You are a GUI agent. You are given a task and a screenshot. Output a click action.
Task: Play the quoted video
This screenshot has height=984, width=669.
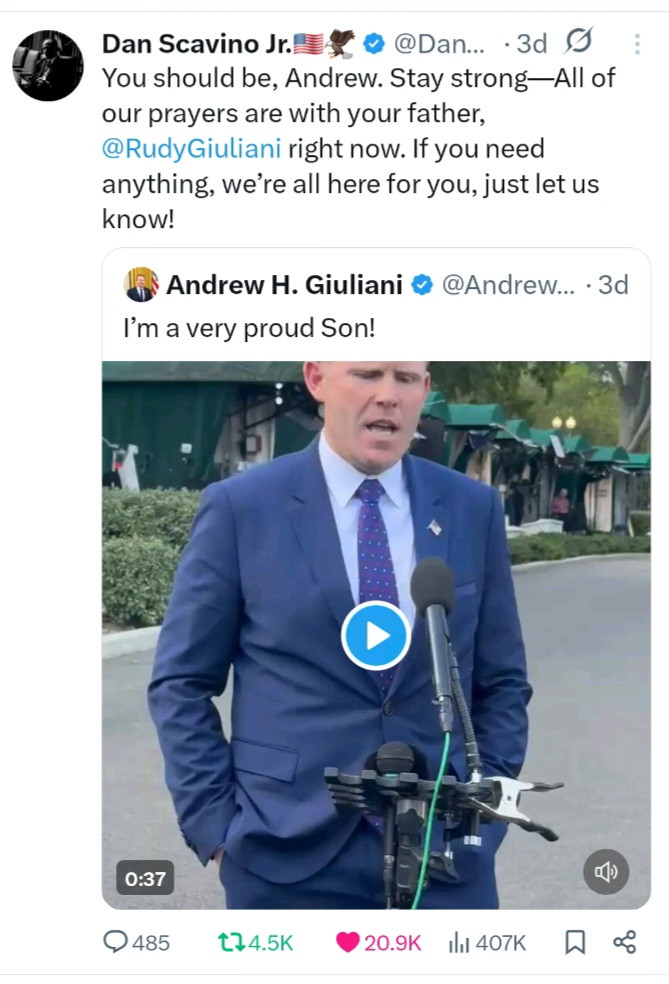(375, 635)
